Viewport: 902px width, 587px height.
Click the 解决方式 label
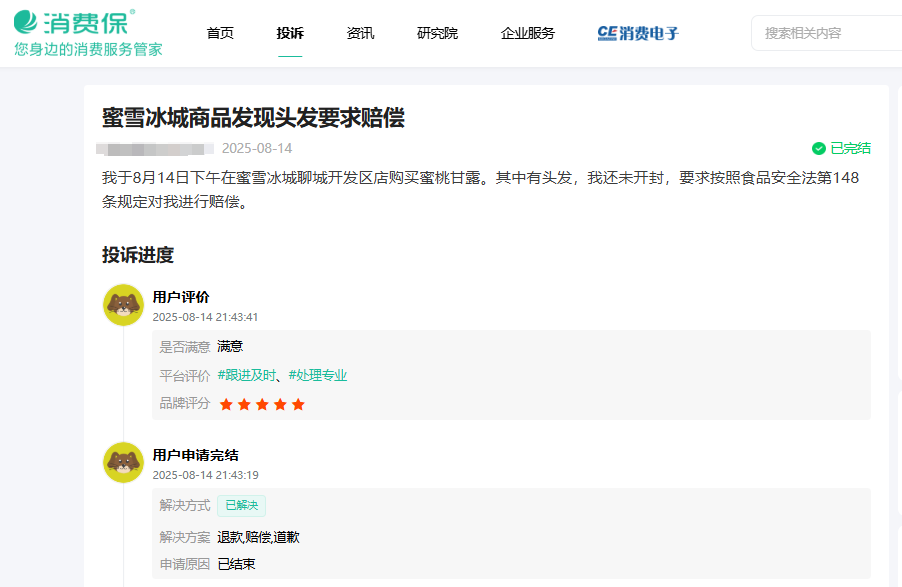[x=185, y=505]
